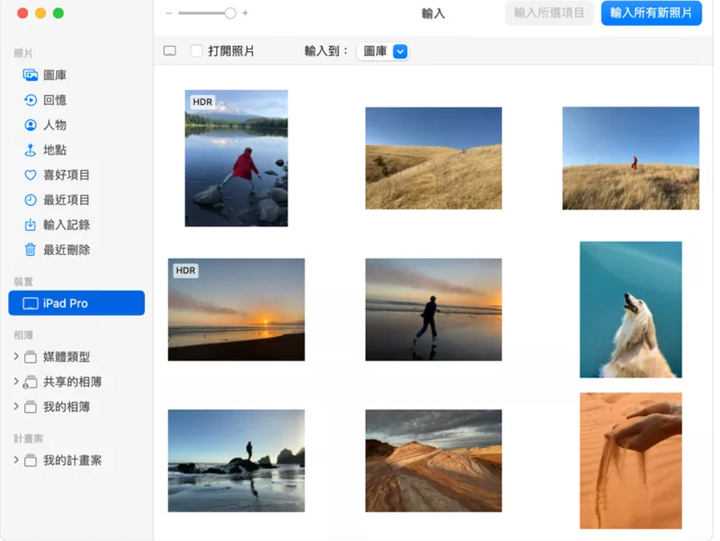The width and height of the screenshot is (720, 541).
Task: Select the white dog photo
Action: (x=631, y=310)
